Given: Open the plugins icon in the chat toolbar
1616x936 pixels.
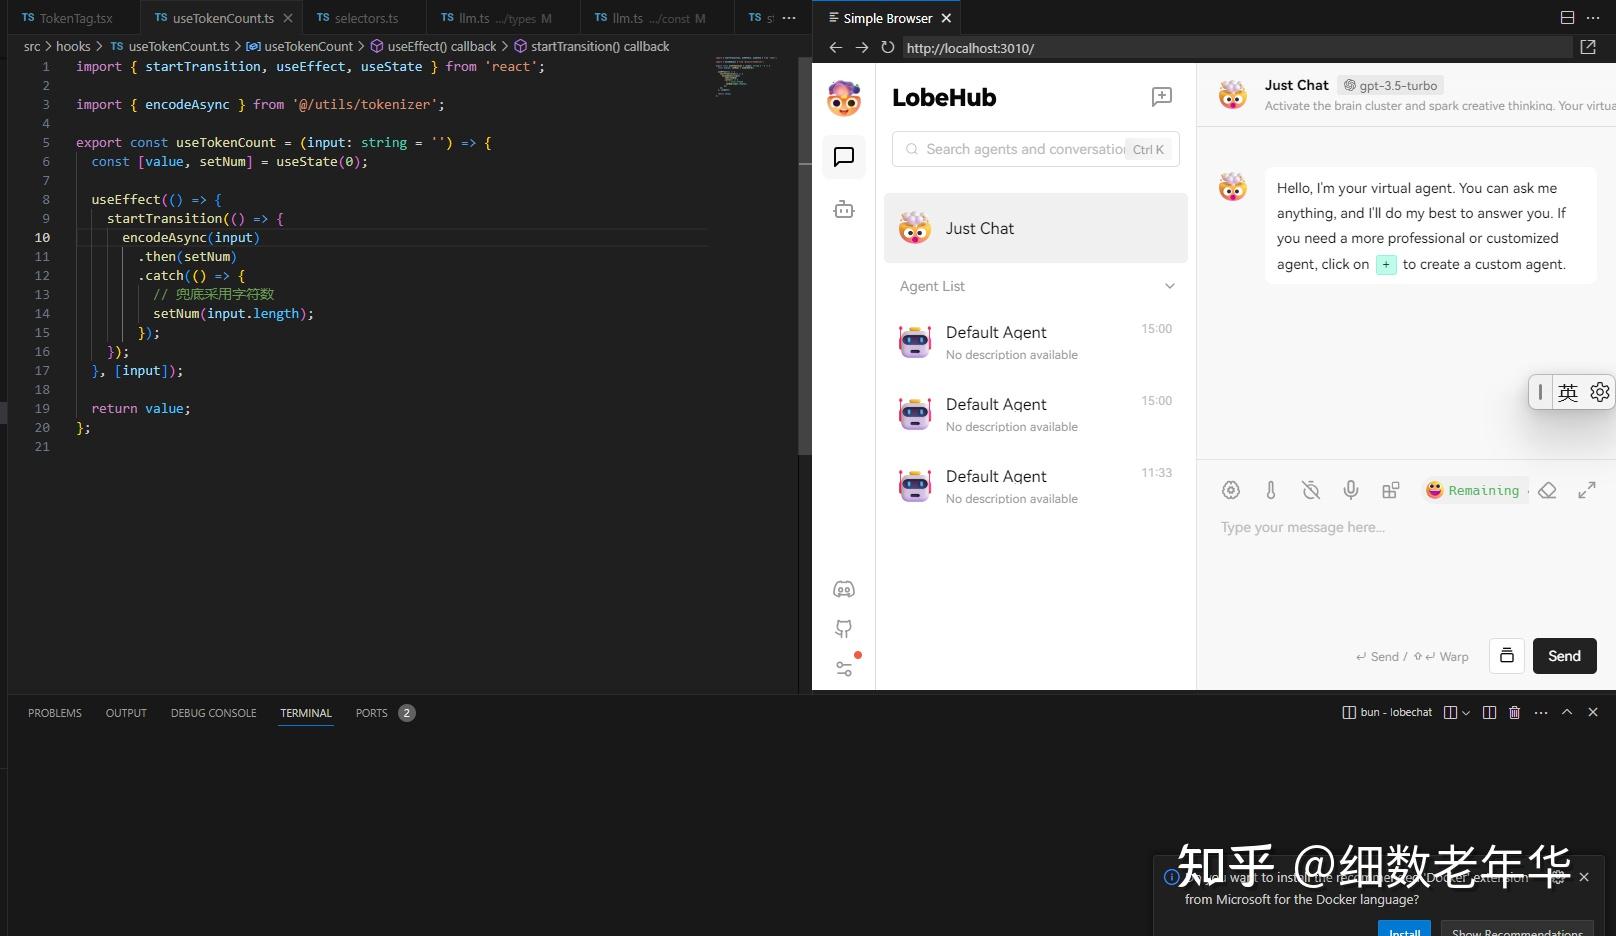Looking at the screenshot, I should click(1391, 490).
